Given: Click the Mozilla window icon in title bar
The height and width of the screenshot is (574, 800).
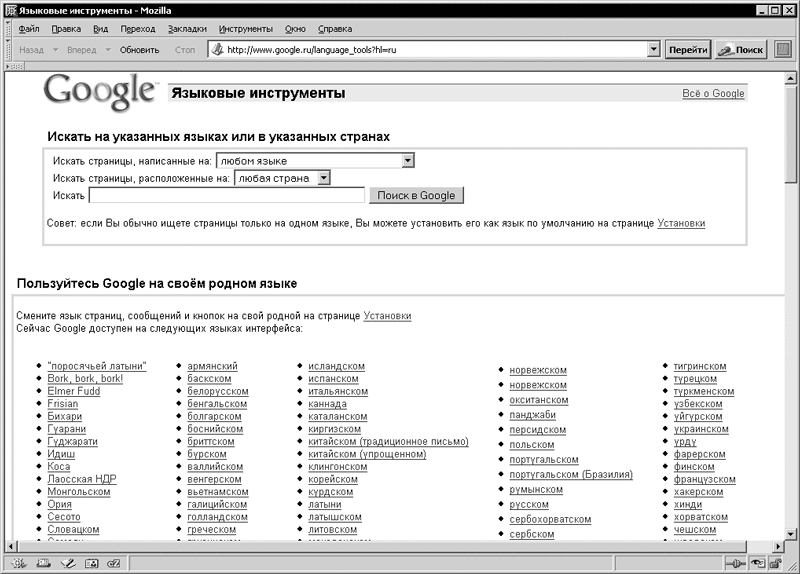Looking at the screenshot, I should (x=11, y=10).
